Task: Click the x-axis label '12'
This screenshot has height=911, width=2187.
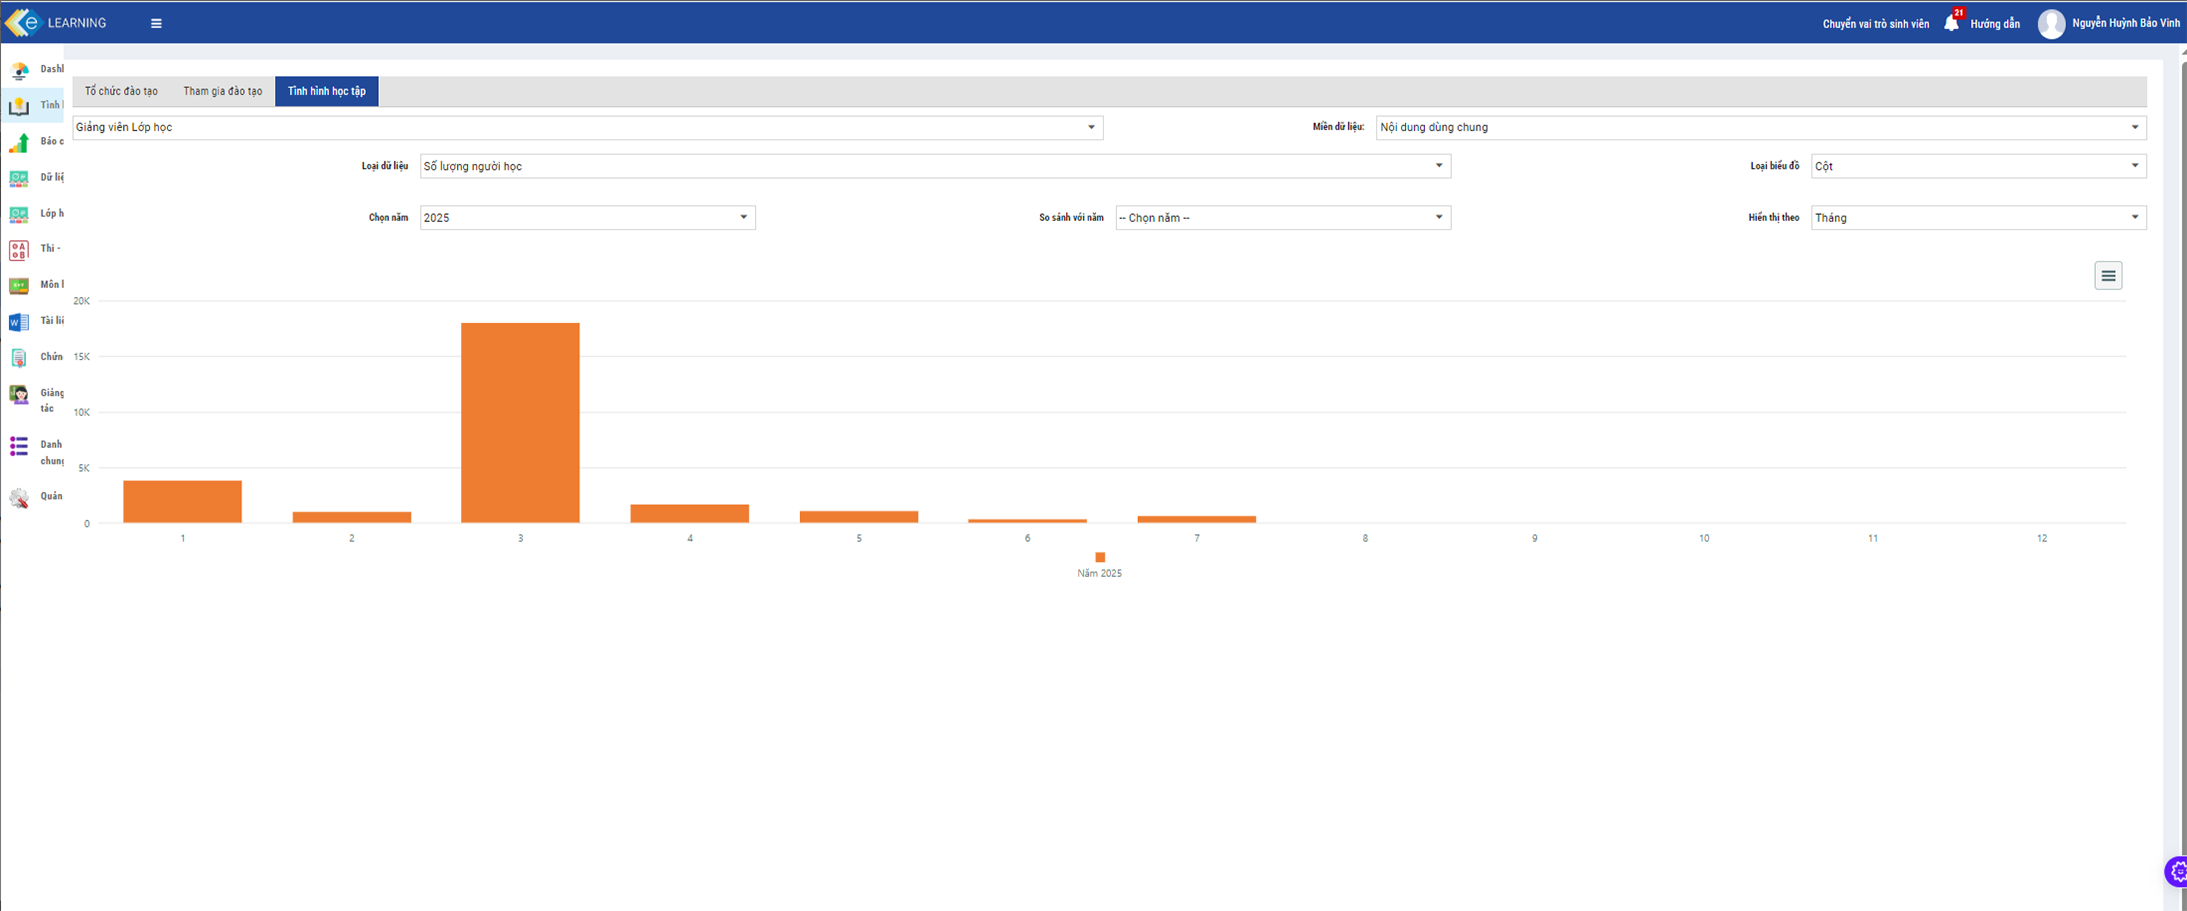Action: [2042, 538]
